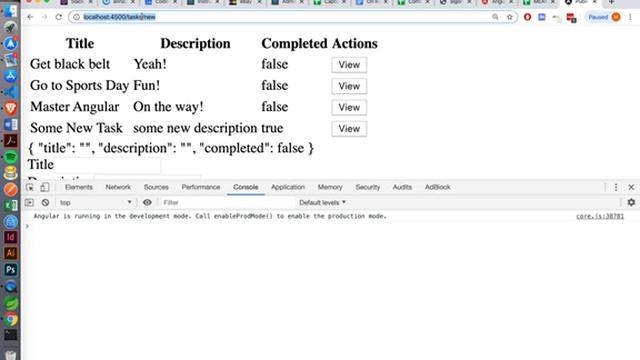
Task: Expand the Default levels dropdown
Action: point(322,202)
